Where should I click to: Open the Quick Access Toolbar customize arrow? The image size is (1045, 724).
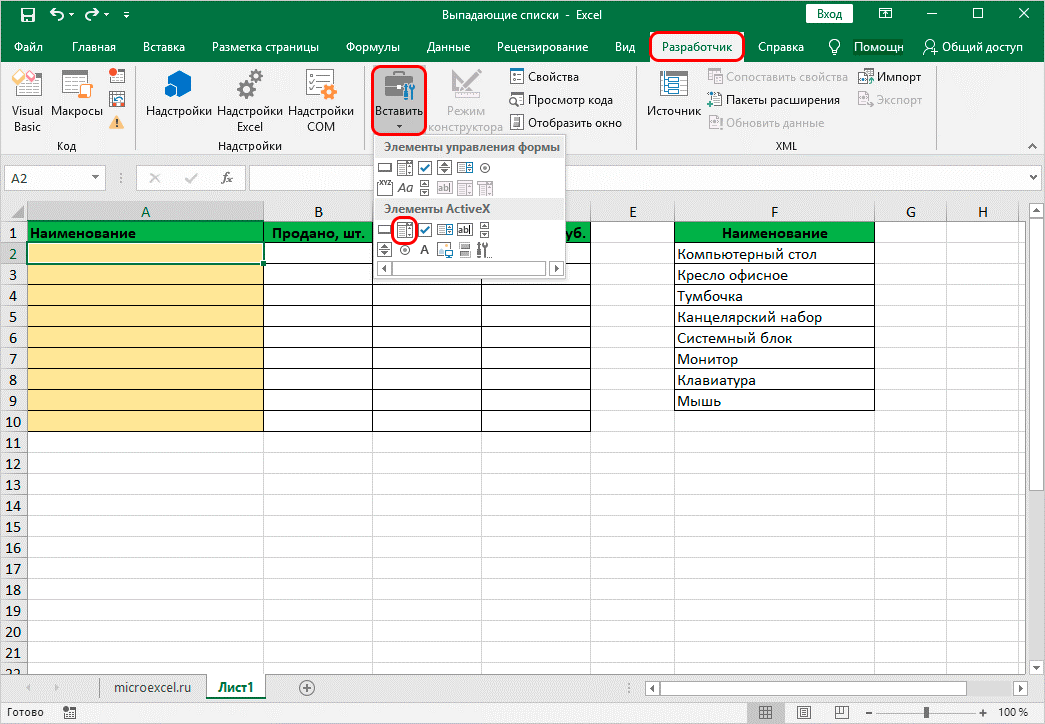pos(125,16)
